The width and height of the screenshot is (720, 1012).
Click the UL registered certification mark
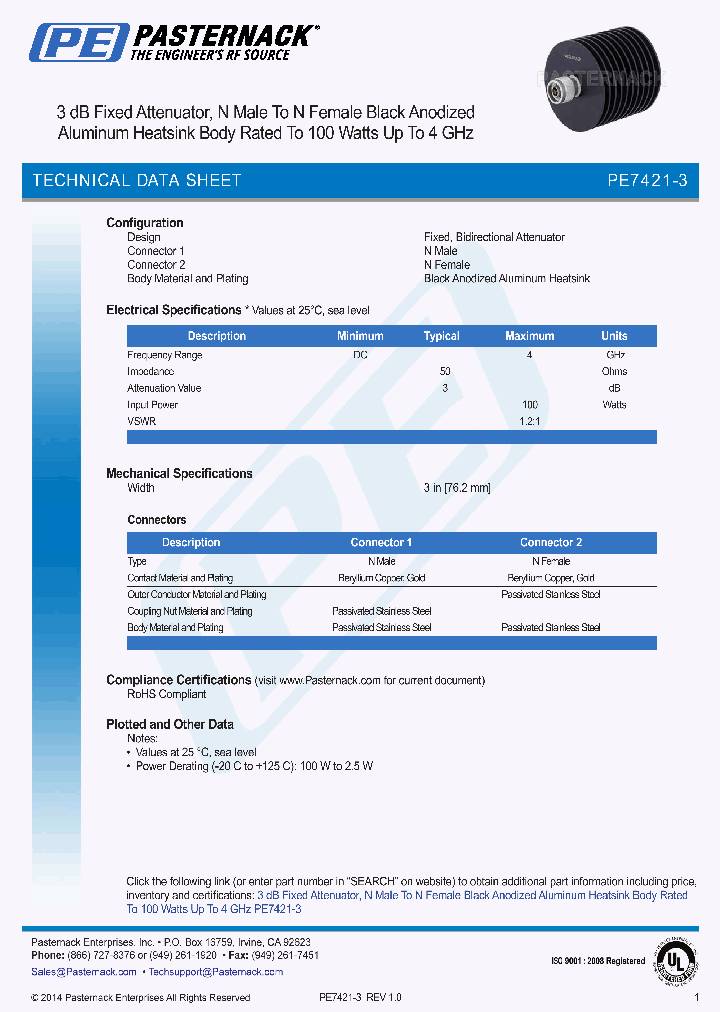tap(675, 962)
